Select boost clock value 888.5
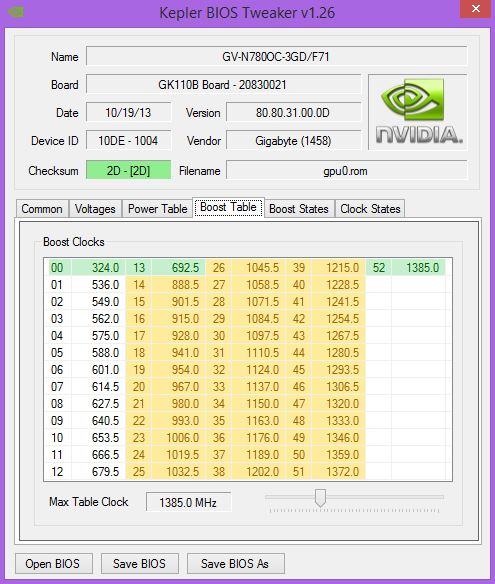Screen dimensions: 495x584 (x=178, y=285)
